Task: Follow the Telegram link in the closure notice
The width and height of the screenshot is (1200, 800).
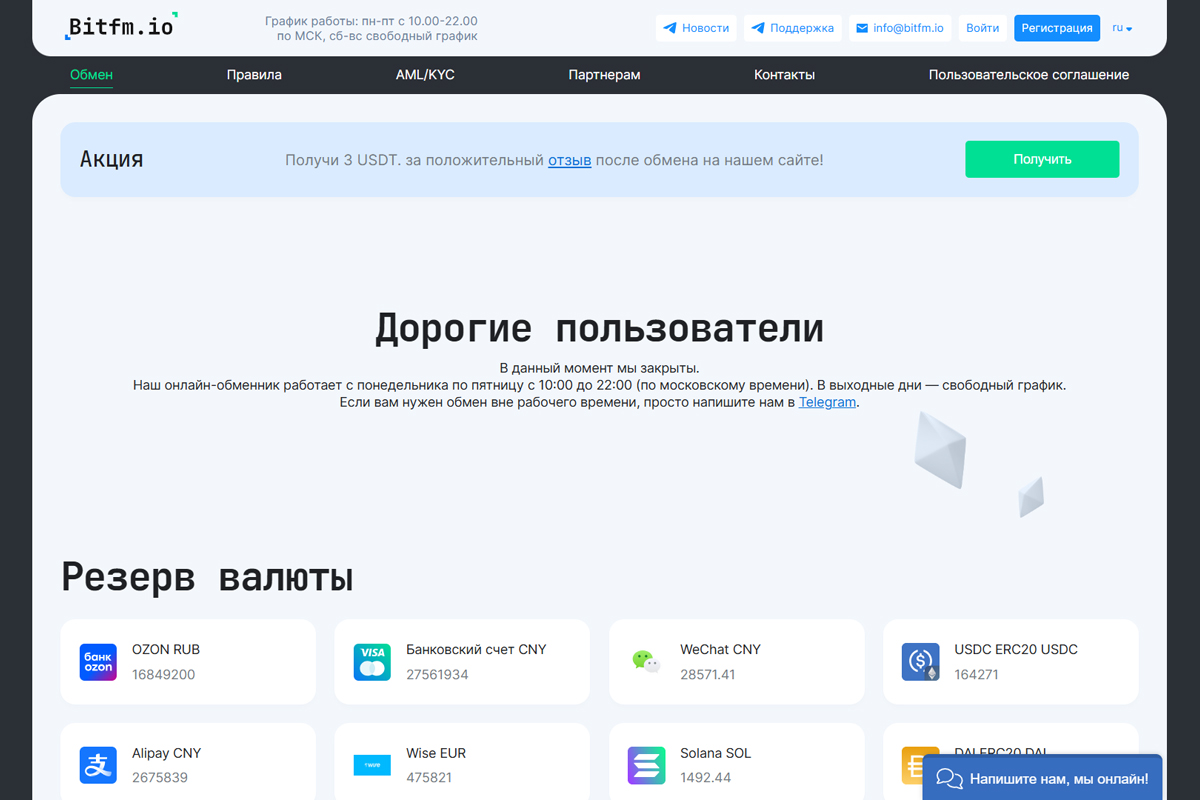Action: pos(827,401)
